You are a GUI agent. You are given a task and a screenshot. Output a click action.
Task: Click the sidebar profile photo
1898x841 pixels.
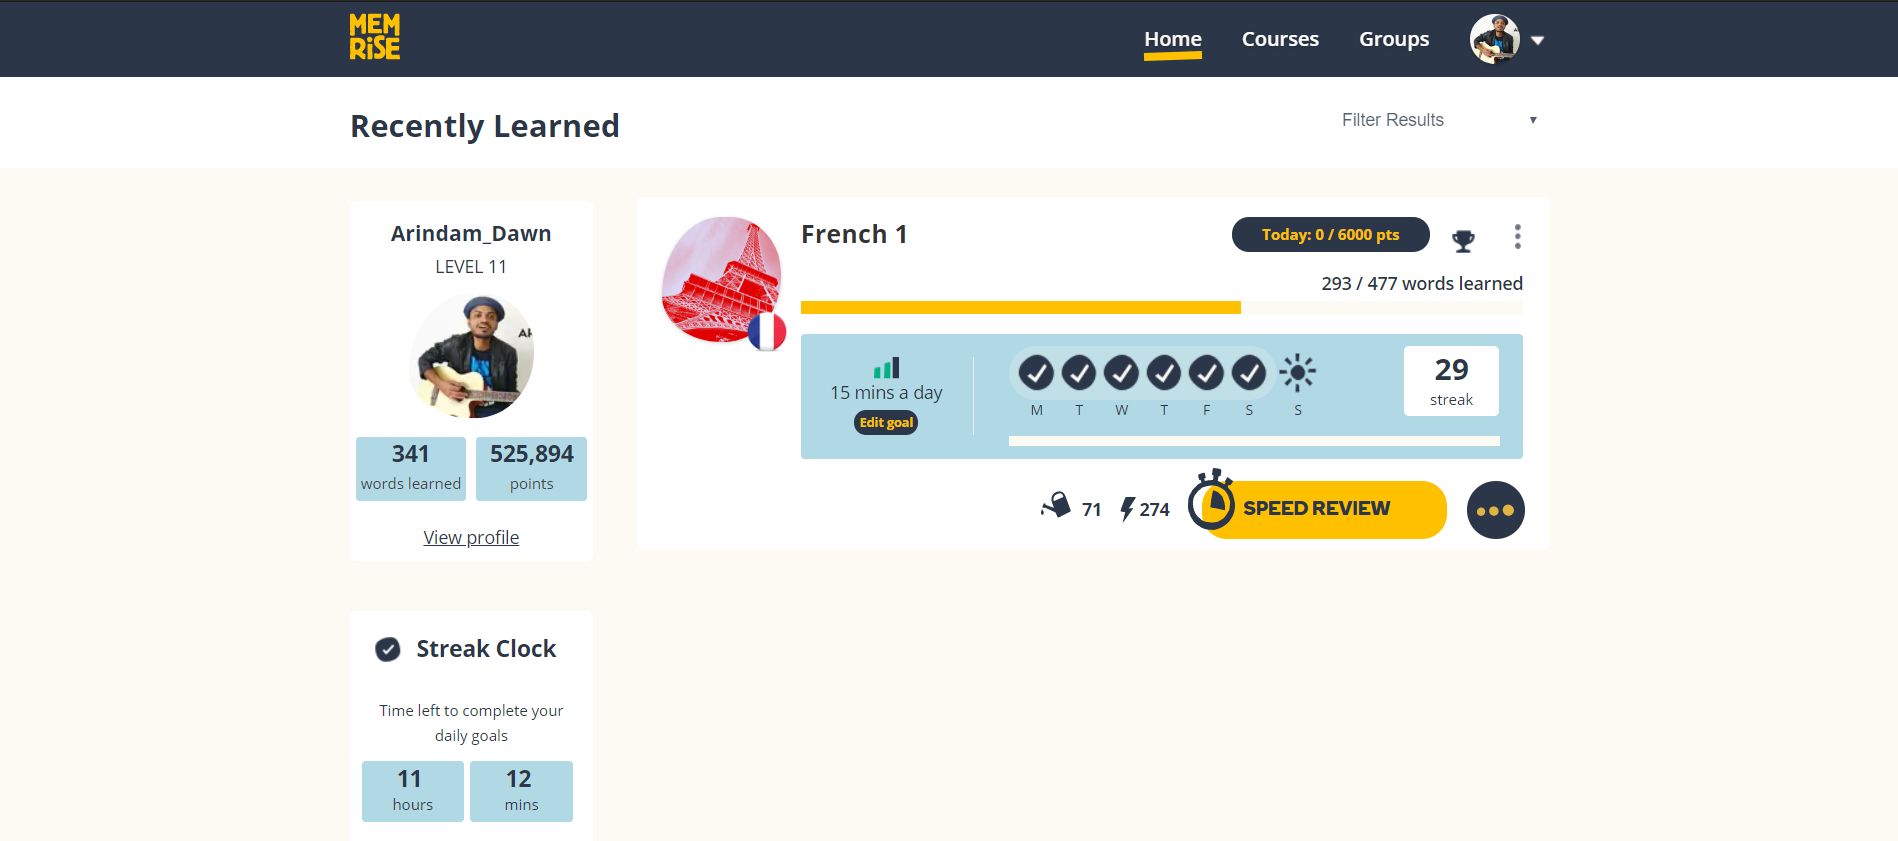[471, 356]
